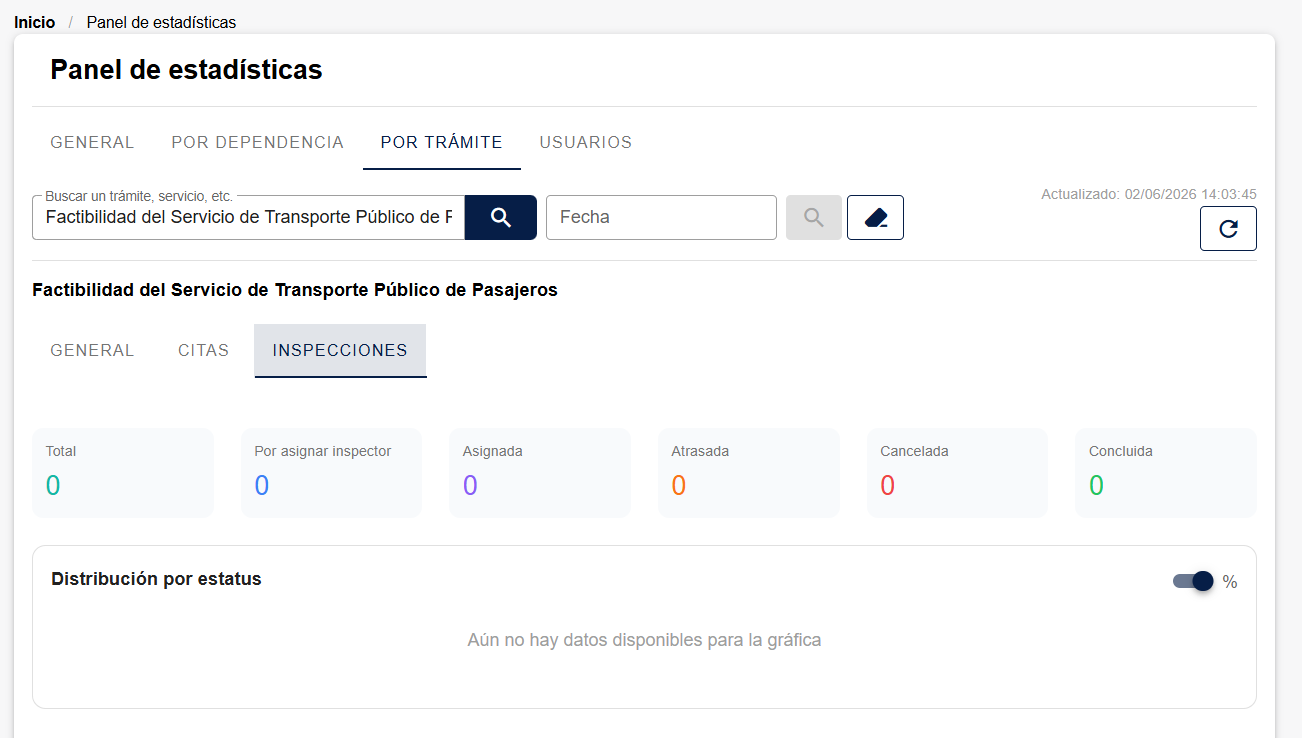Select the INSPECCIONES sub-tab
Screen dimensions: 1302x738
pyautogui.click(x=340, y=350)
